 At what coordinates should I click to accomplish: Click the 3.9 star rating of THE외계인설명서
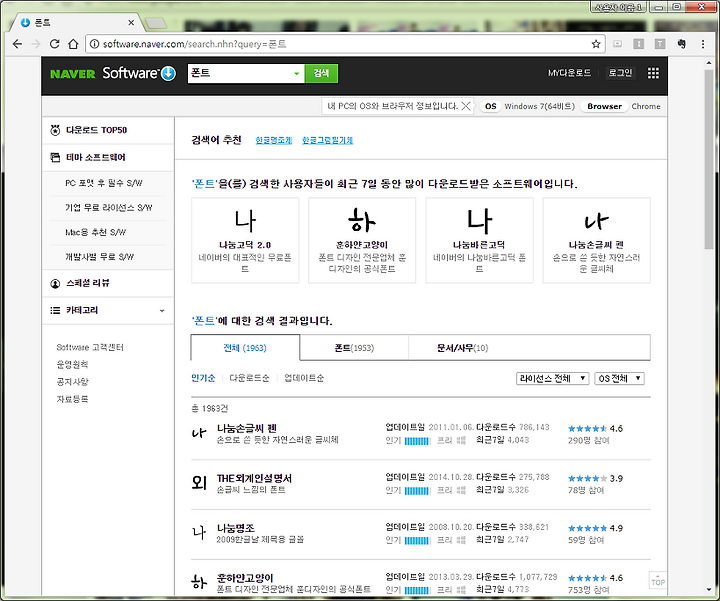coord(596,478)
